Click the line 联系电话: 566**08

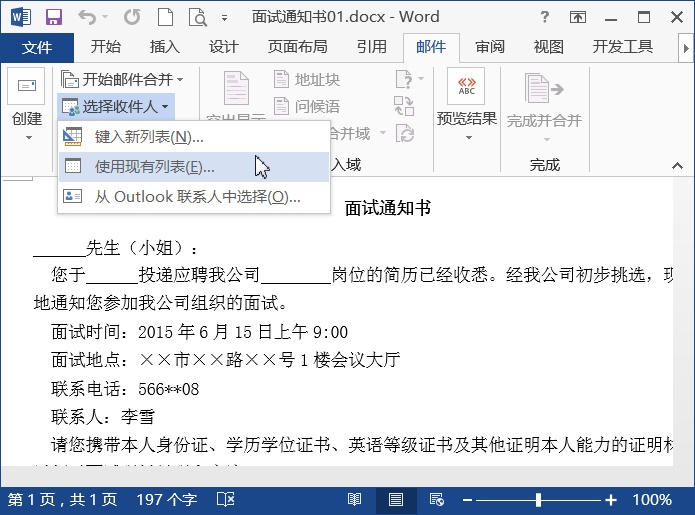[125, 389]
